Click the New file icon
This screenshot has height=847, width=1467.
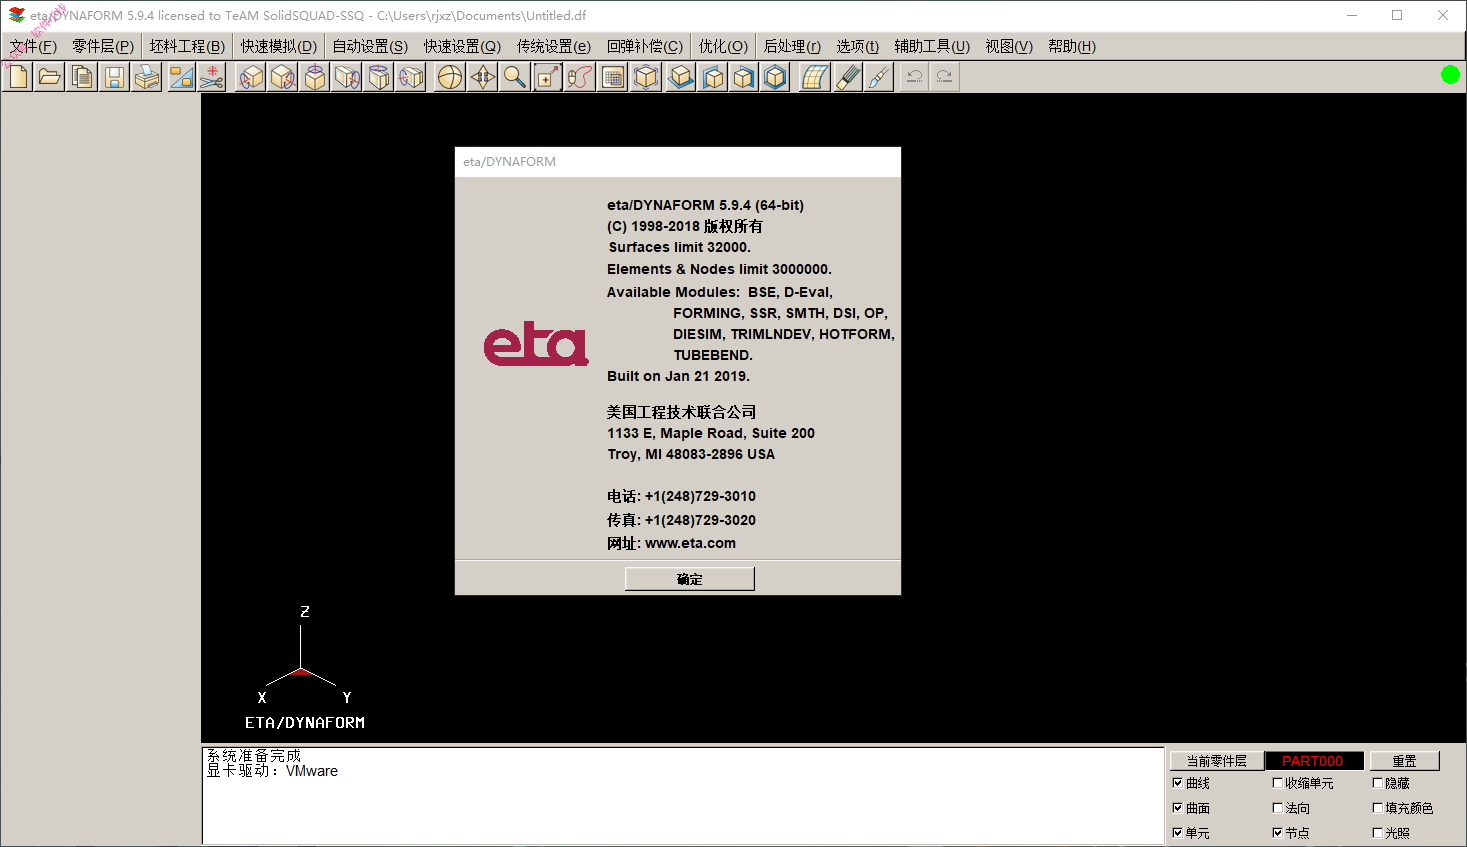pos(19,77)
